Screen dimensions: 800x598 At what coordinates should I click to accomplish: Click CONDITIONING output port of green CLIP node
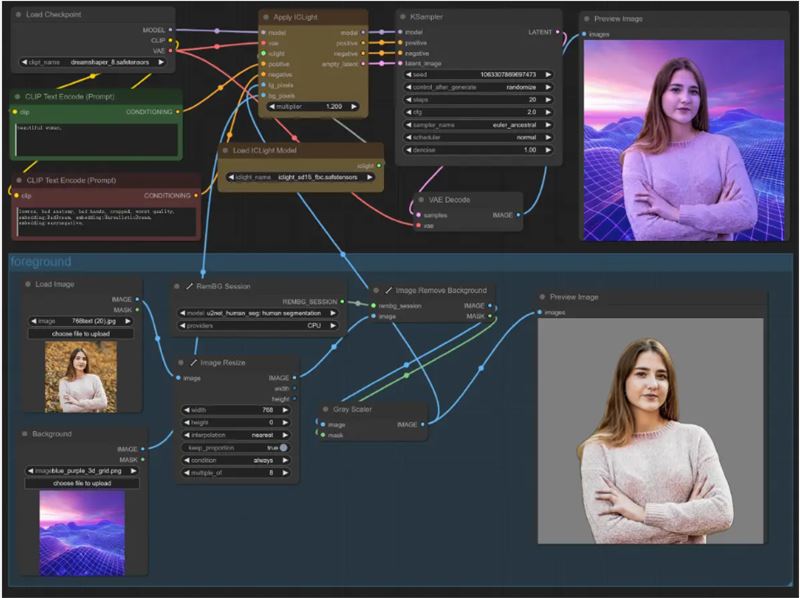[178, 112]
